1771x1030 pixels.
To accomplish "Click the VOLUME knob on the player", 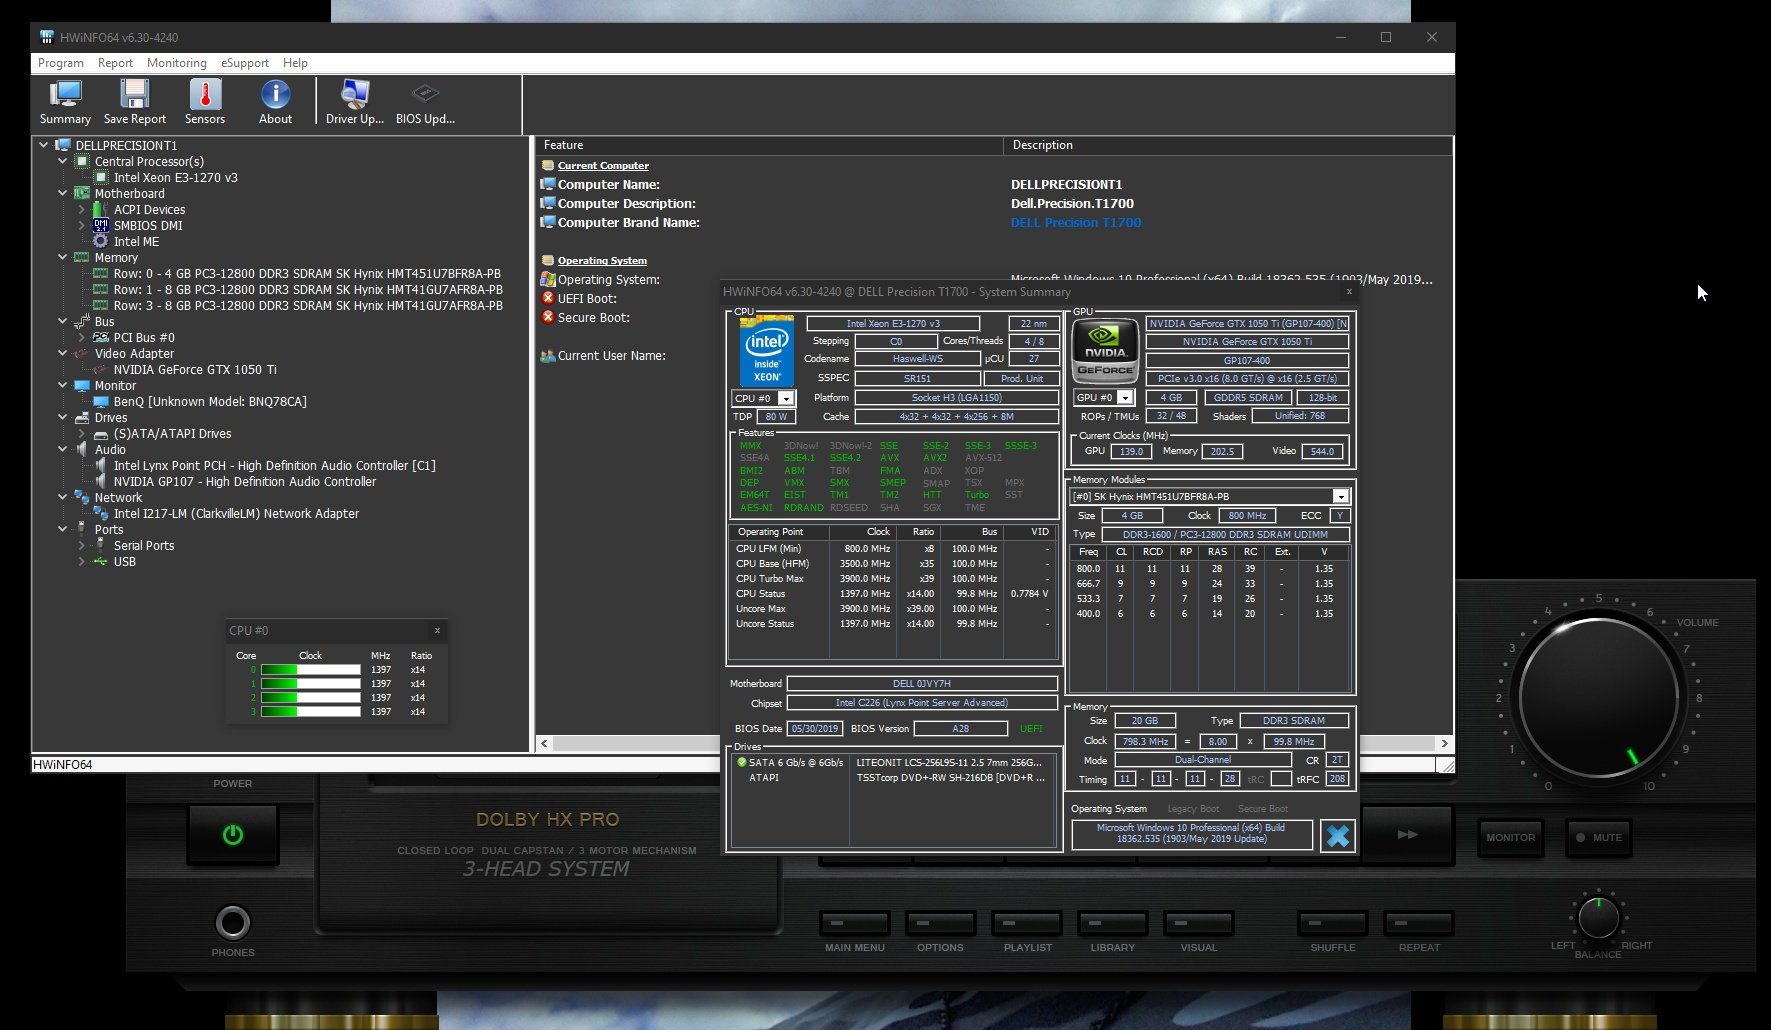I will pos(1598,697).
